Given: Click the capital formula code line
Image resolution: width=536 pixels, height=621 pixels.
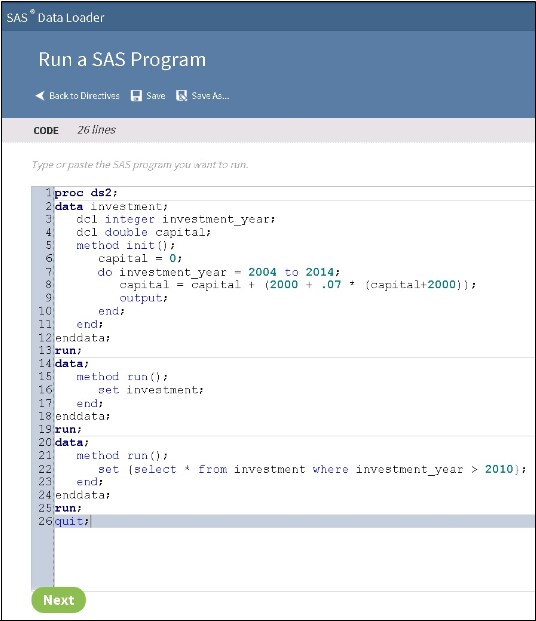Looking at the screenshot, I should [x=298, y=285].
